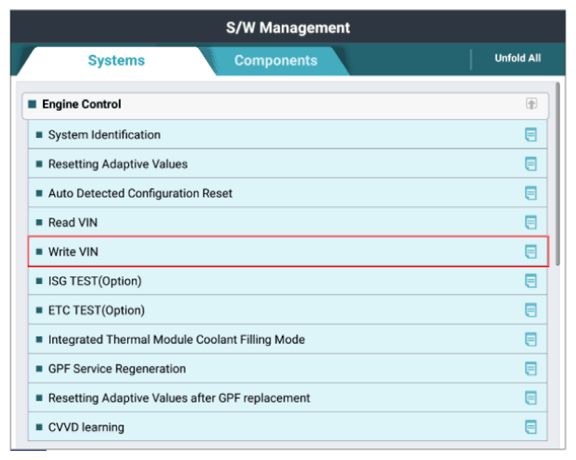Click the vertical scrollbar thumb

click(558, 174)
